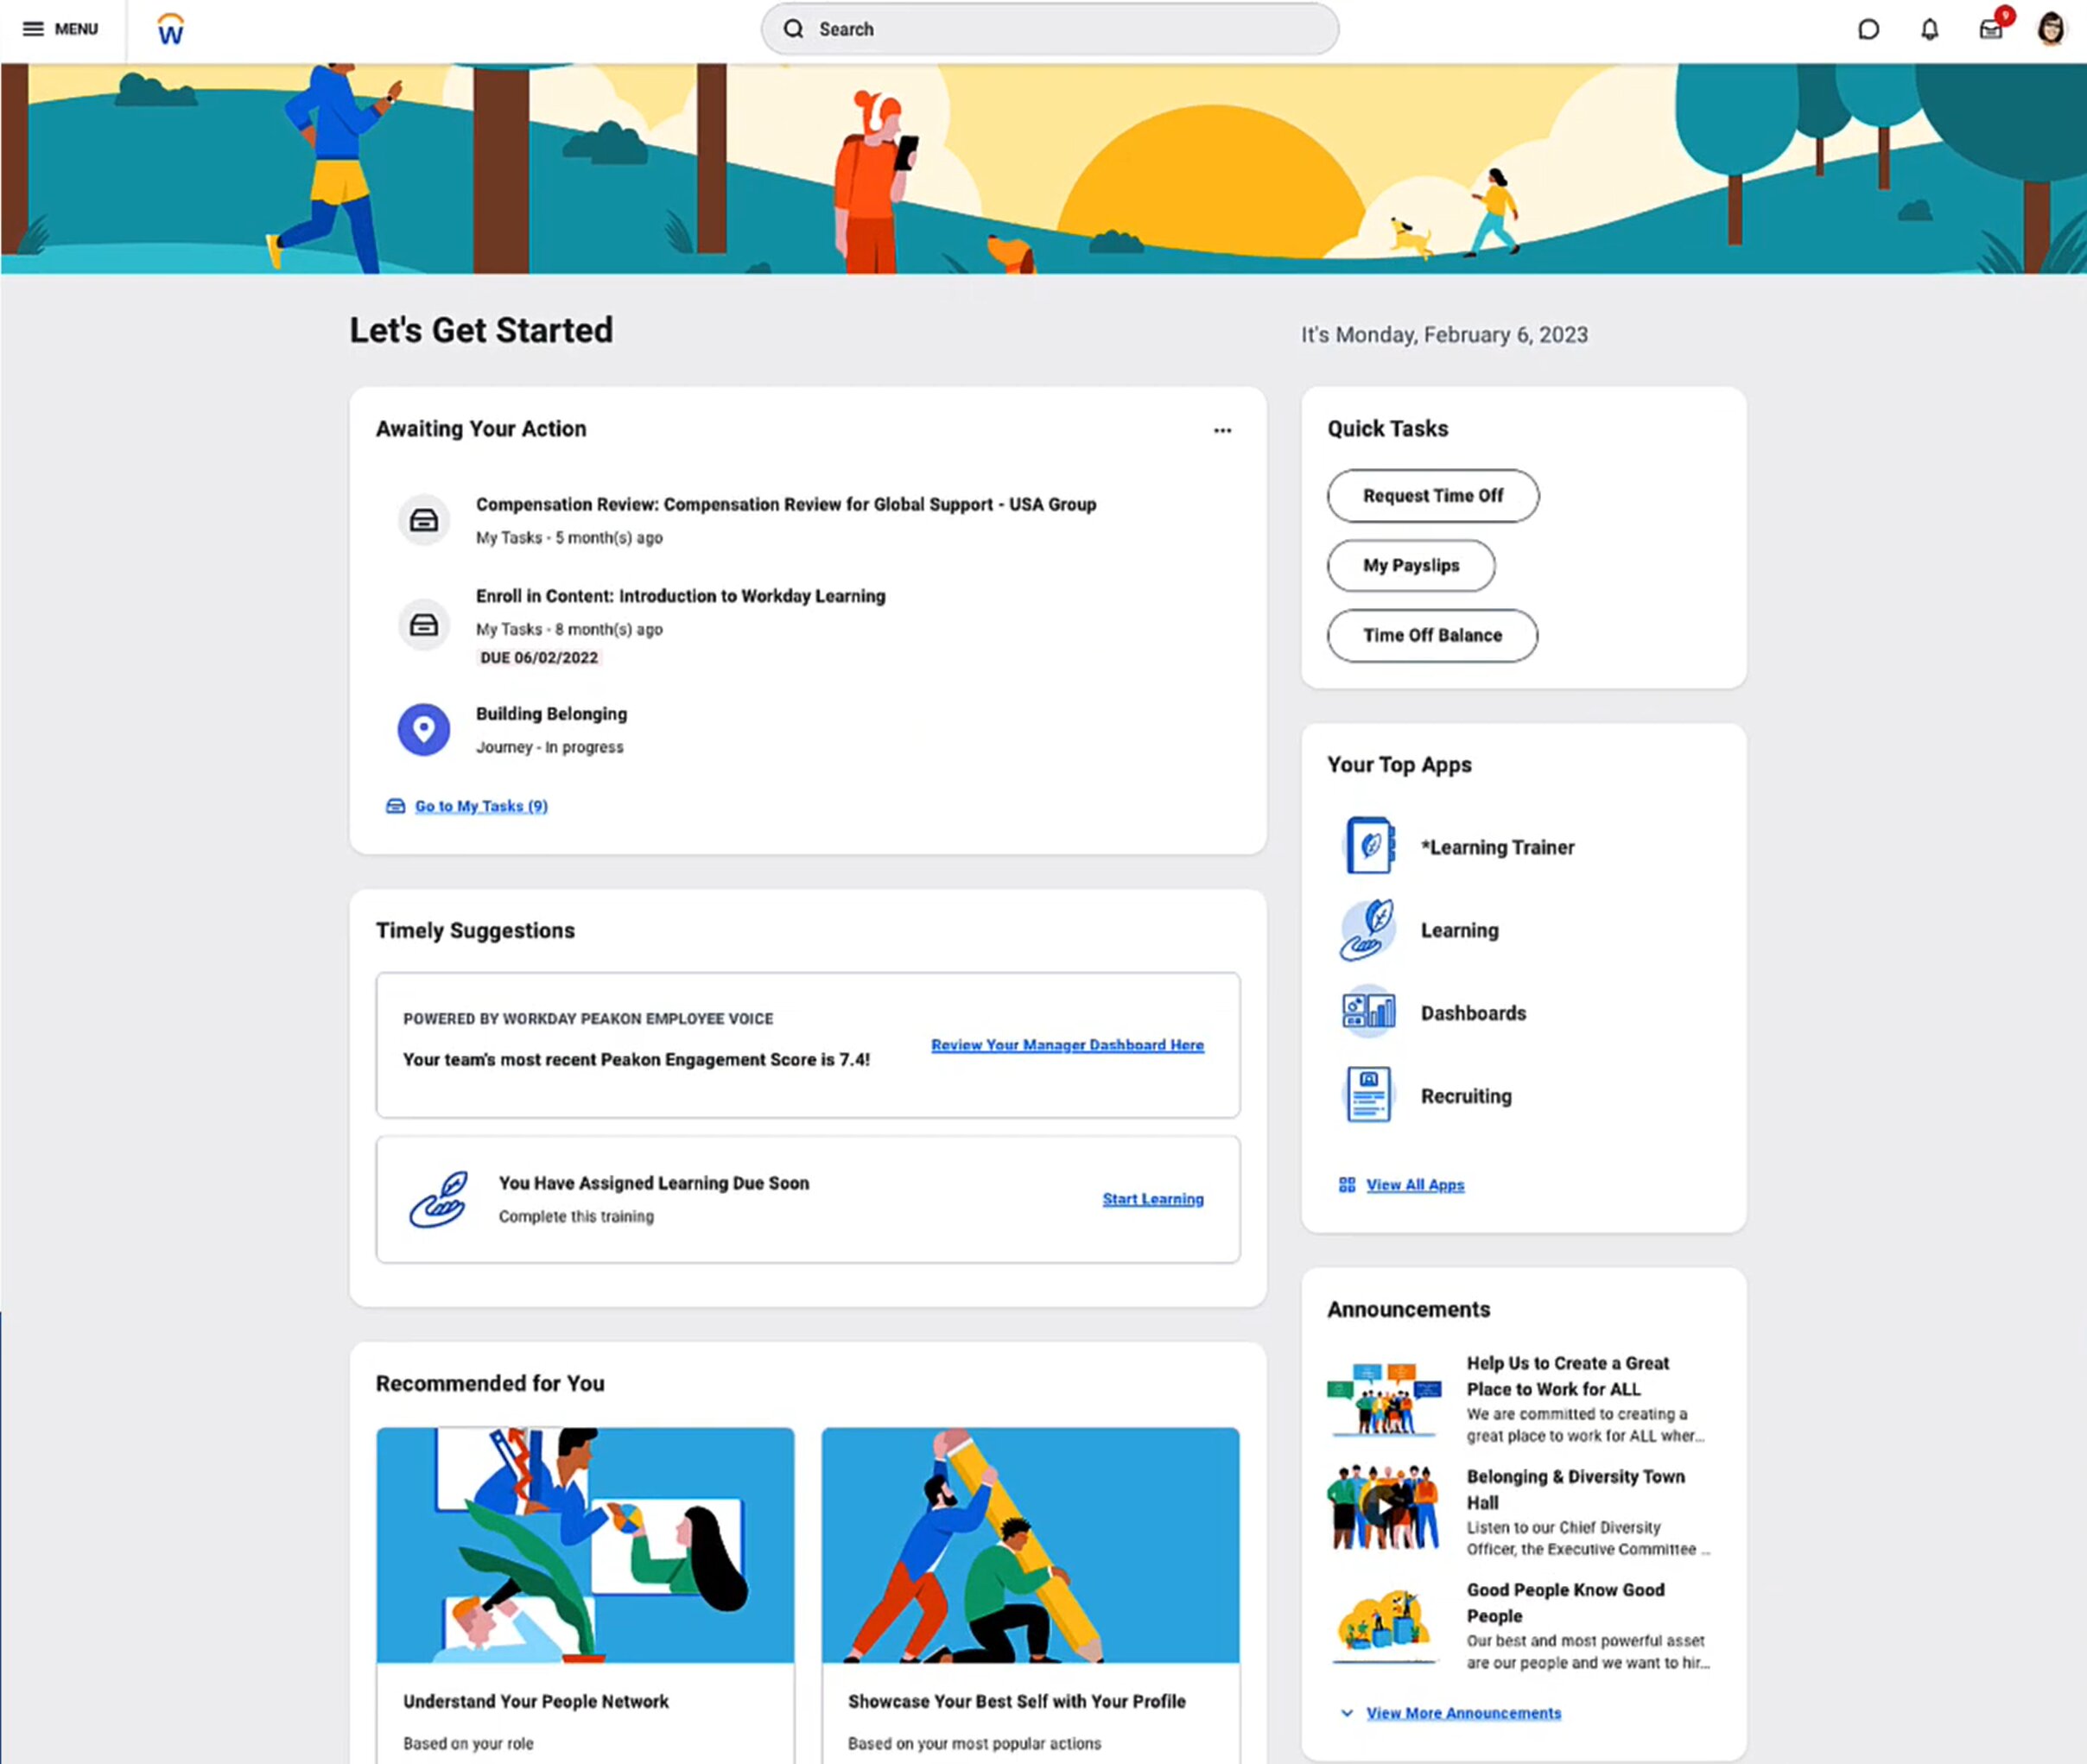2087x1764 pixels.
Task: Open the MENU hamburger button
Action: tap(60, 29)
